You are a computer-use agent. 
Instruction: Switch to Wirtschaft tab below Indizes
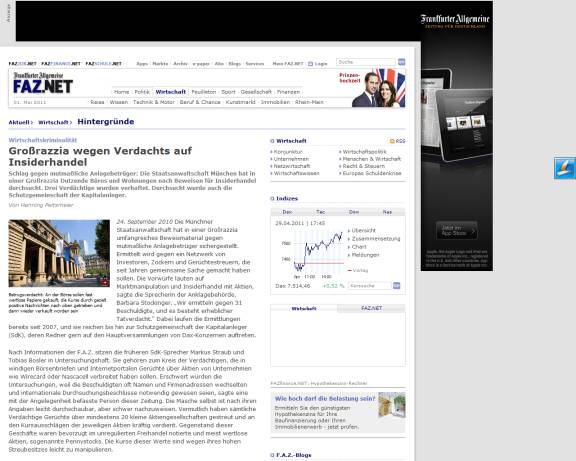click(x=304, y=309)
